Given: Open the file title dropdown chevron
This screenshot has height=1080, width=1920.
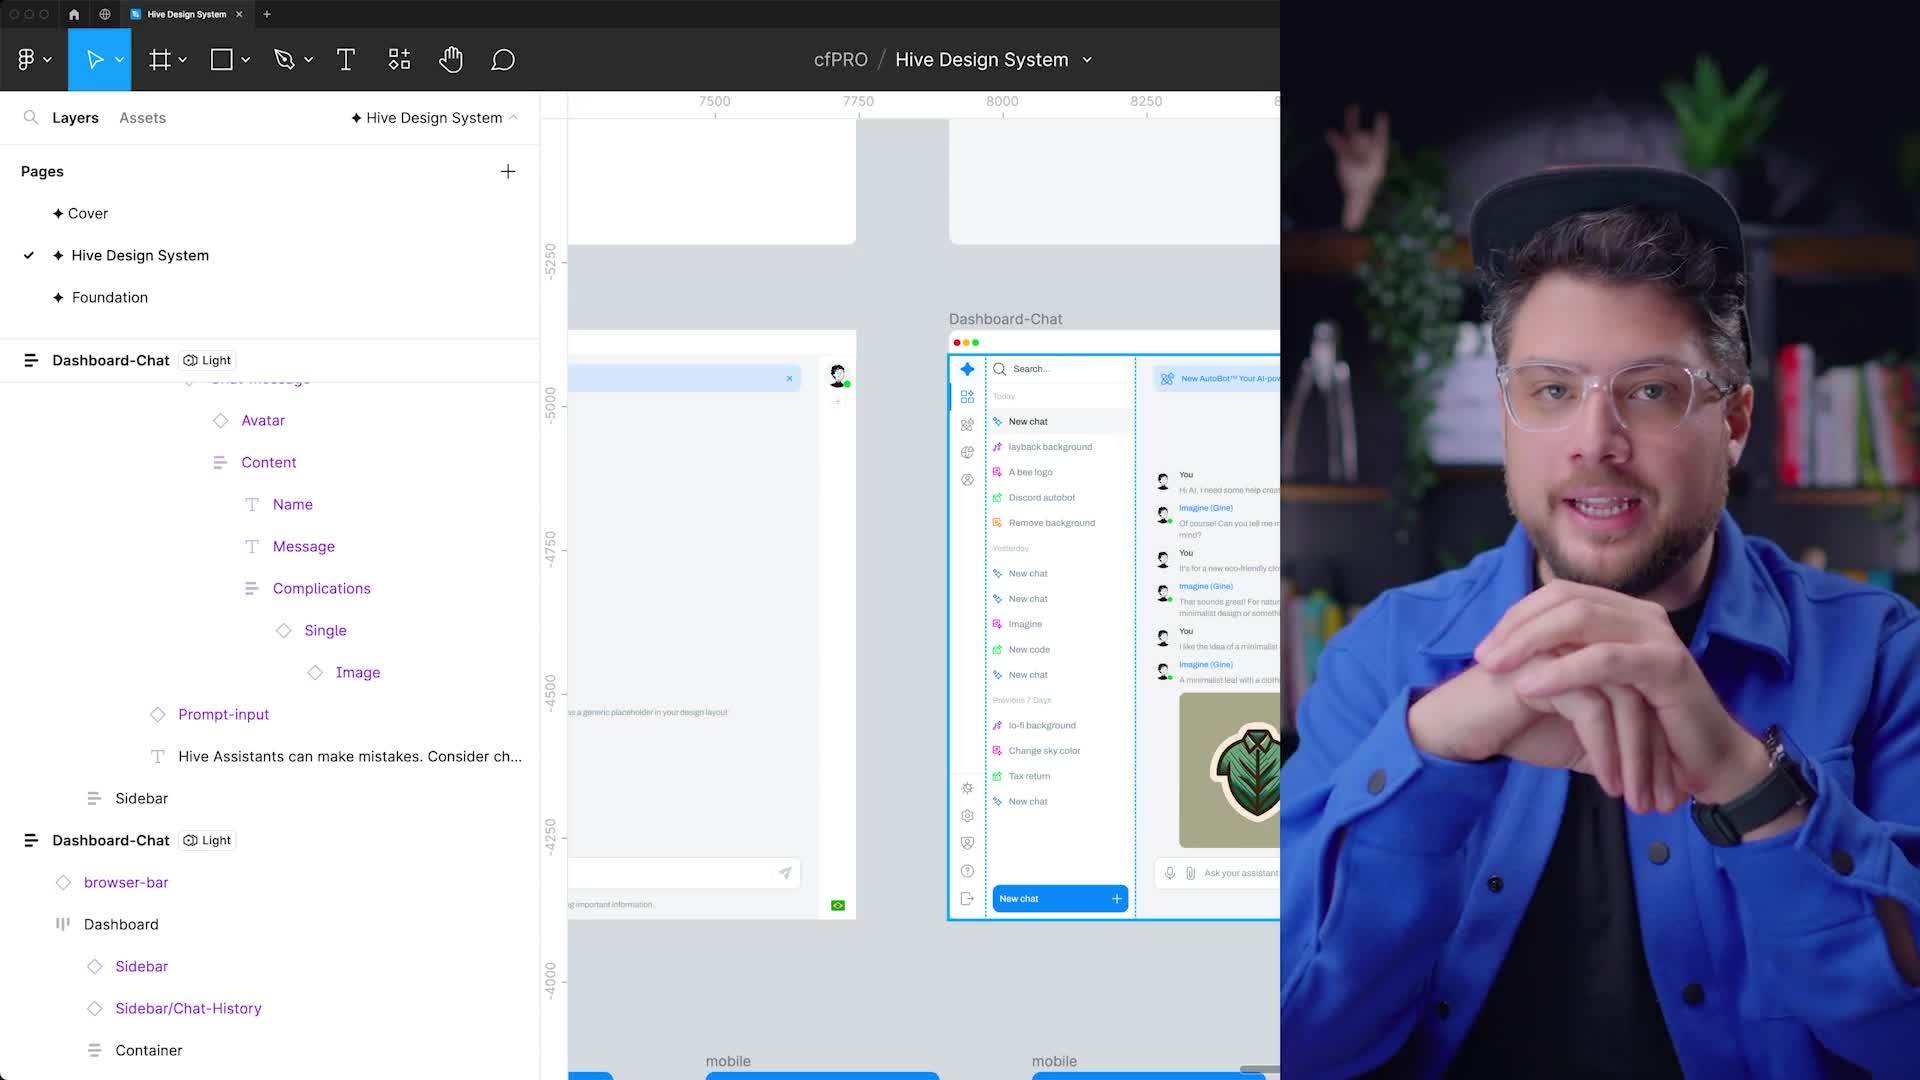Looking at the screenshot, I should coord(1087,60).
